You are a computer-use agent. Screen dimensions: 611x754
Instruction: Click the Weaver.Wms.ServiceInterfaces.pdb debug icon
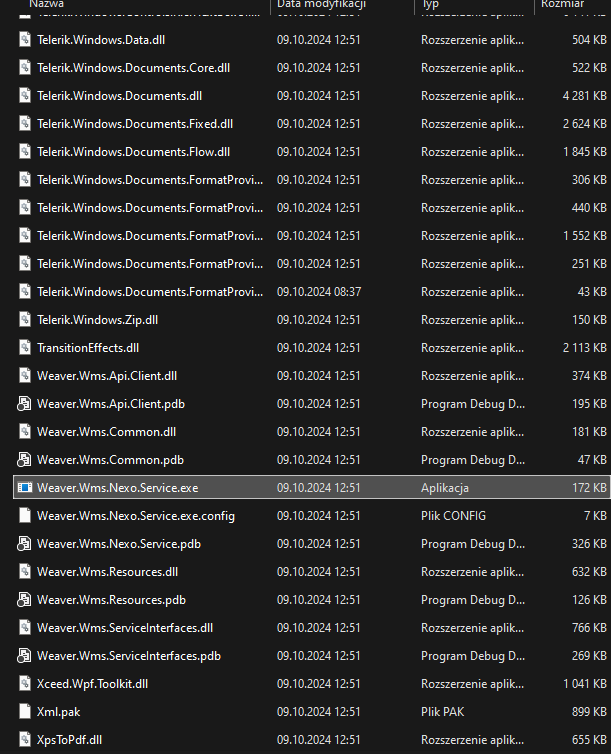click(x=24, y=655)
